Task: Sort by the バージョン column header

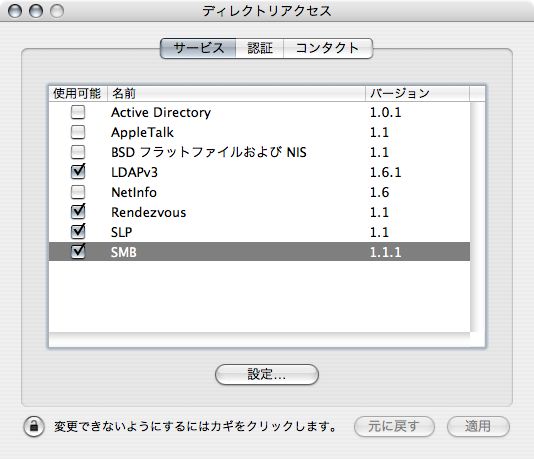Action: pos(418,93)
